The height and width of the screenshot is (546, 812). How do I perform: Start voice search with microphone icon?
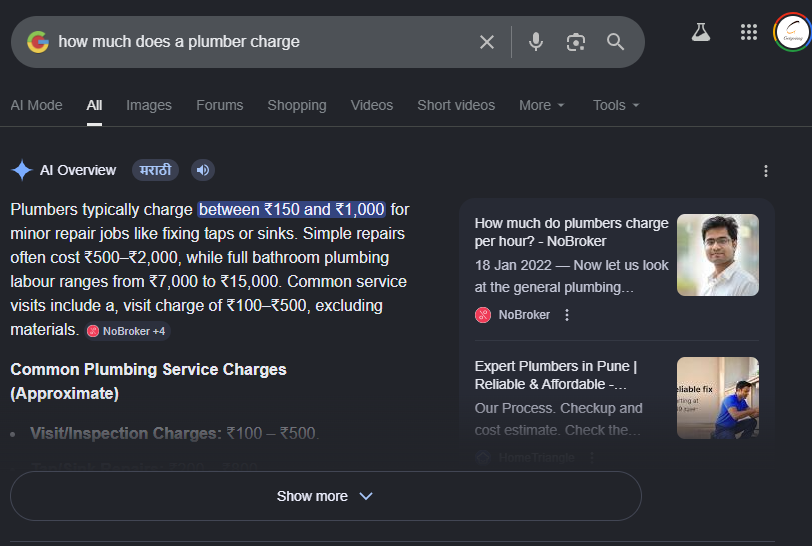pyautogui.click(x=536, y=42)
